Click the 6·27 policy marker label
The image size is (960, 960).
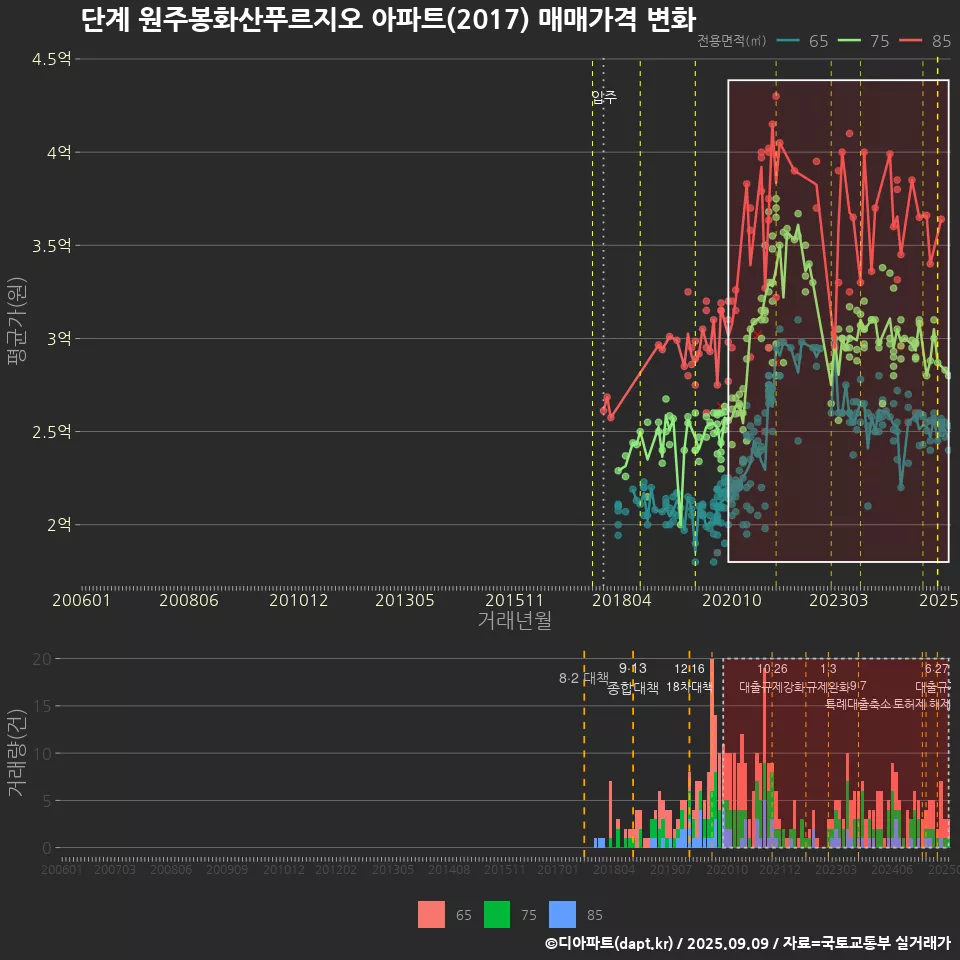coord(936,669)
